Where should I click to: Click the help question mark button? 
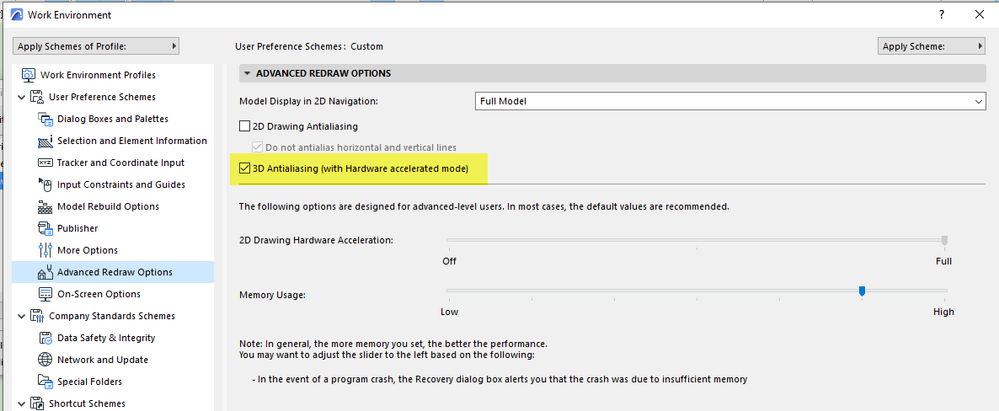point(942,15)
